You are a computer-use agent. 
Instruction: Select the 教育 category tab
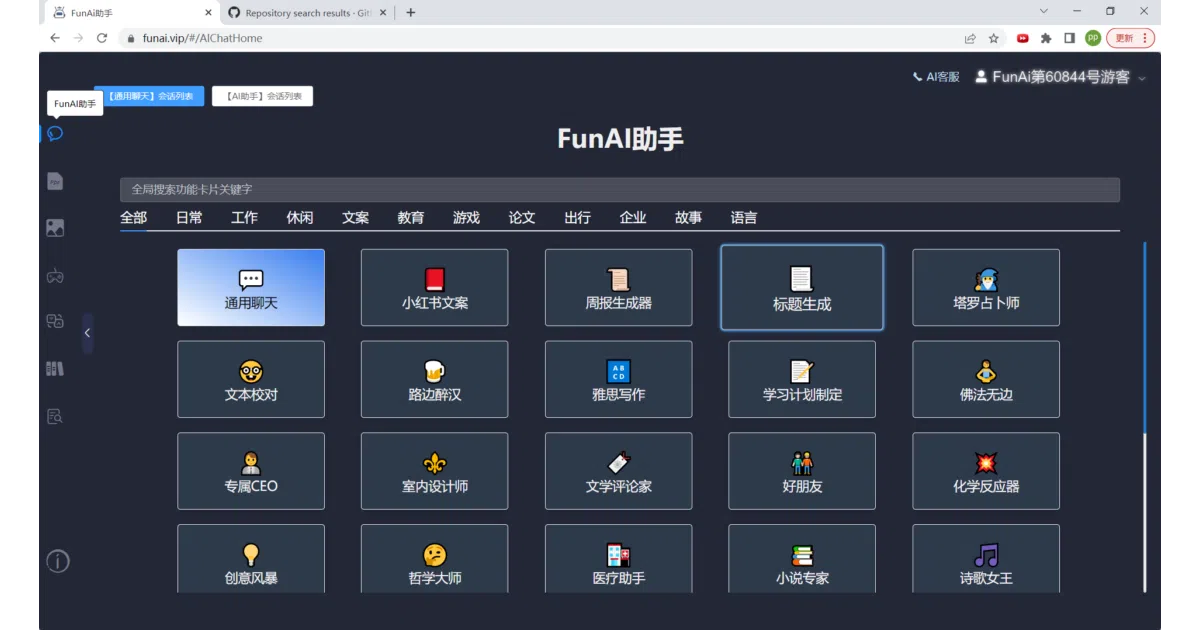[411, 217]
